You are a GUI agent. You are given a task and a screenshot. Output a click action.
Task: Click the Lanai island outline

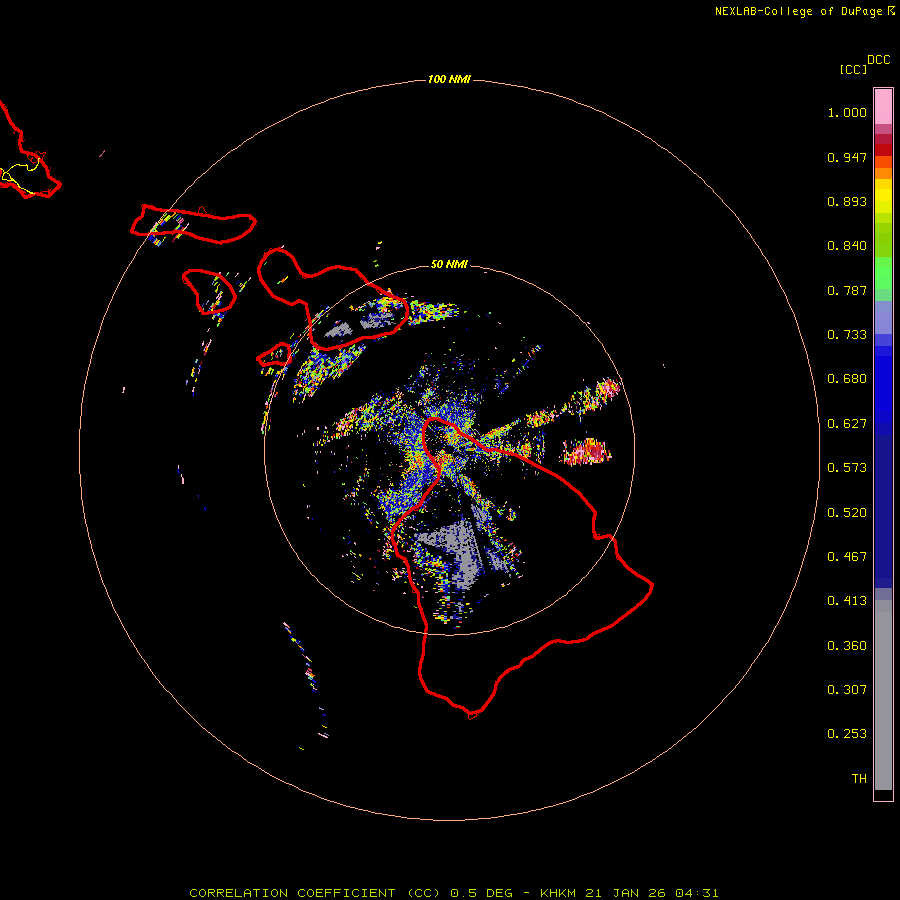click(x=209, y=291)
